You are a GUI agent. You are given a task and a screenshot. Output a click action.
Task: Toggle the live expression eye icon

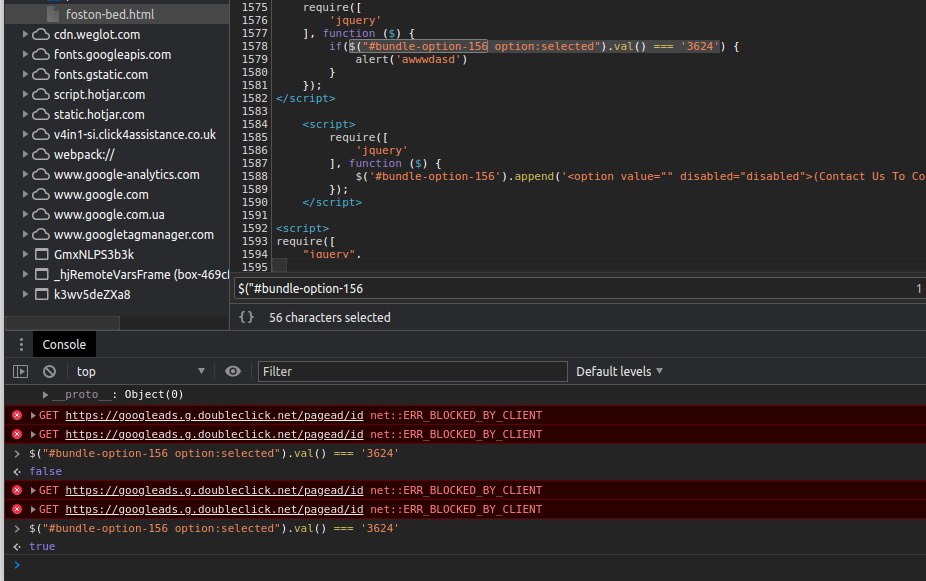click(x=233, y=371)
